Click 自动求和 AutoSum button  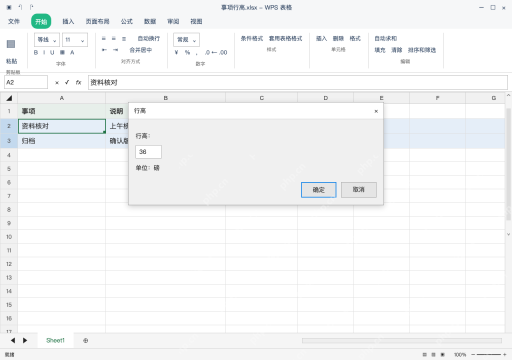tap(386, 39)
